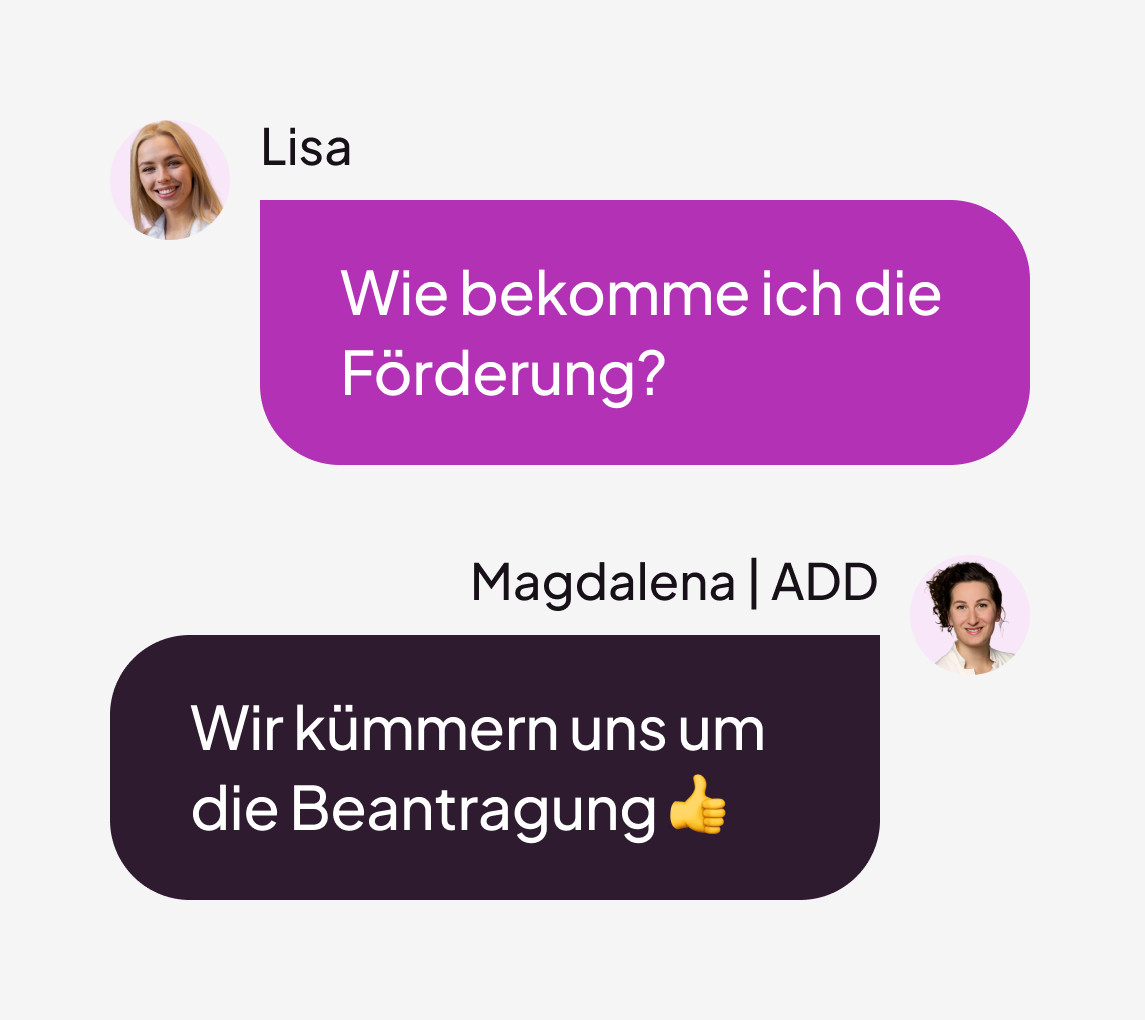
Task: Click the name Magdalena in the header
Action: pos(603,583)
